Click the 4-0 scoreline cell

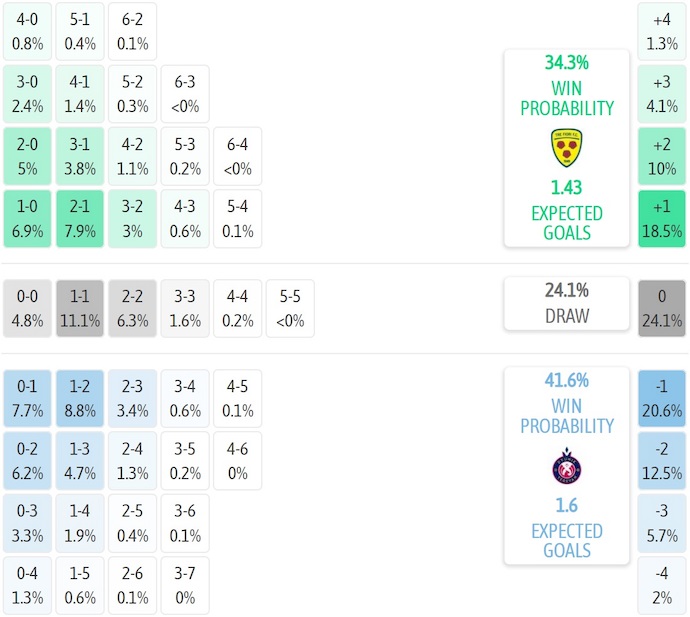28,30
